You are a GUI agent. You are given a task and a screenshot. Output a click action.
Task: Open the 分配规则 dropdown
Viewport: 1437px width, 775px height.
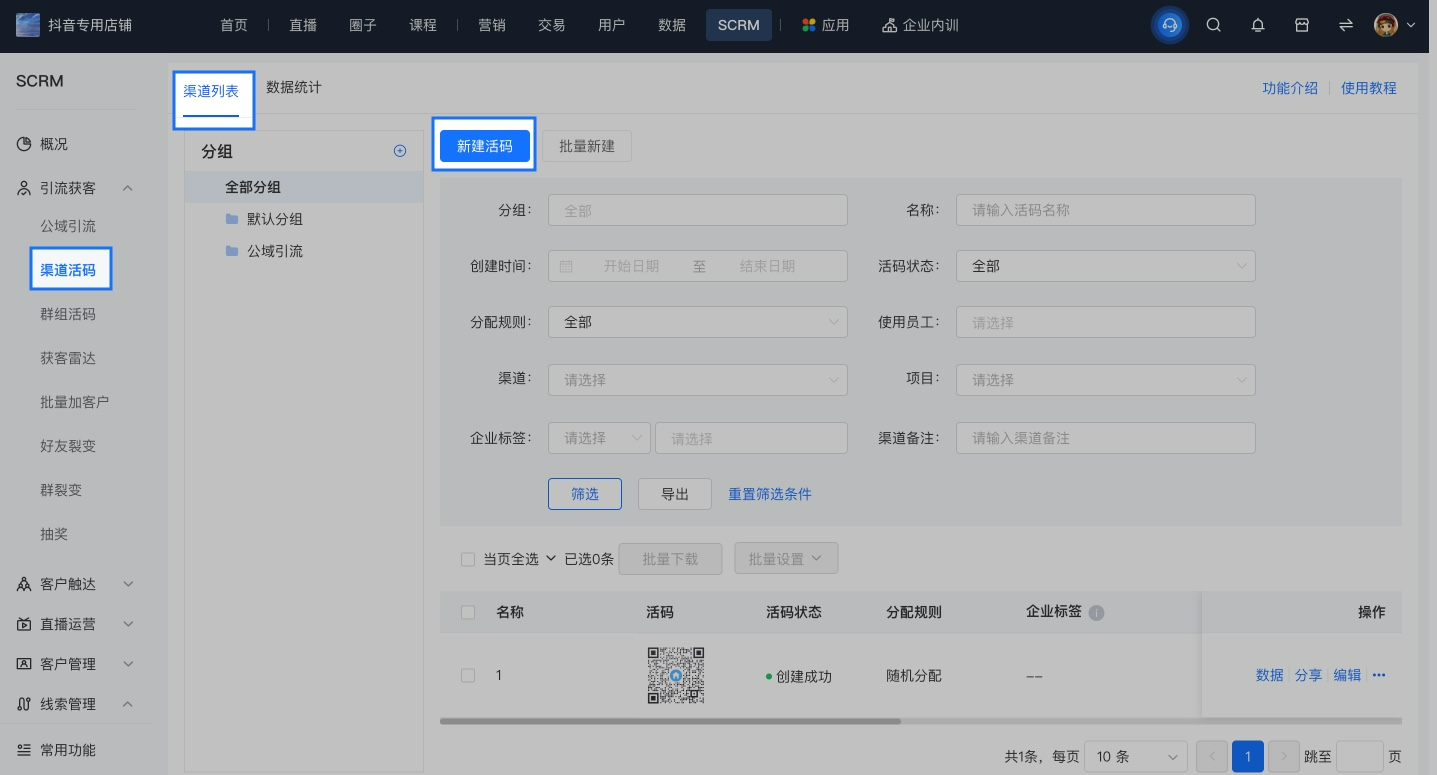pos(698,322)
